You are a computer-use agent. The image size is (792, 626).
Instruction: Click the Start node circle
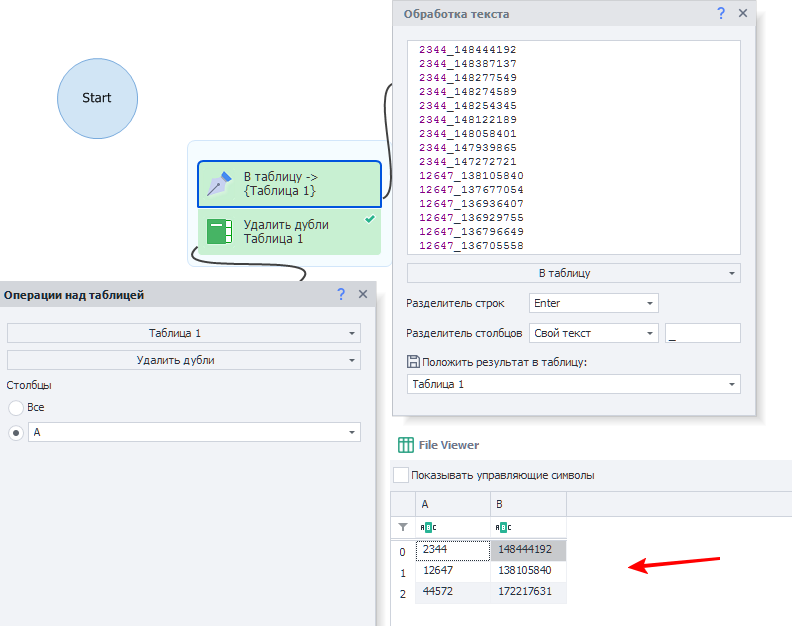click(x=97, y=98)
